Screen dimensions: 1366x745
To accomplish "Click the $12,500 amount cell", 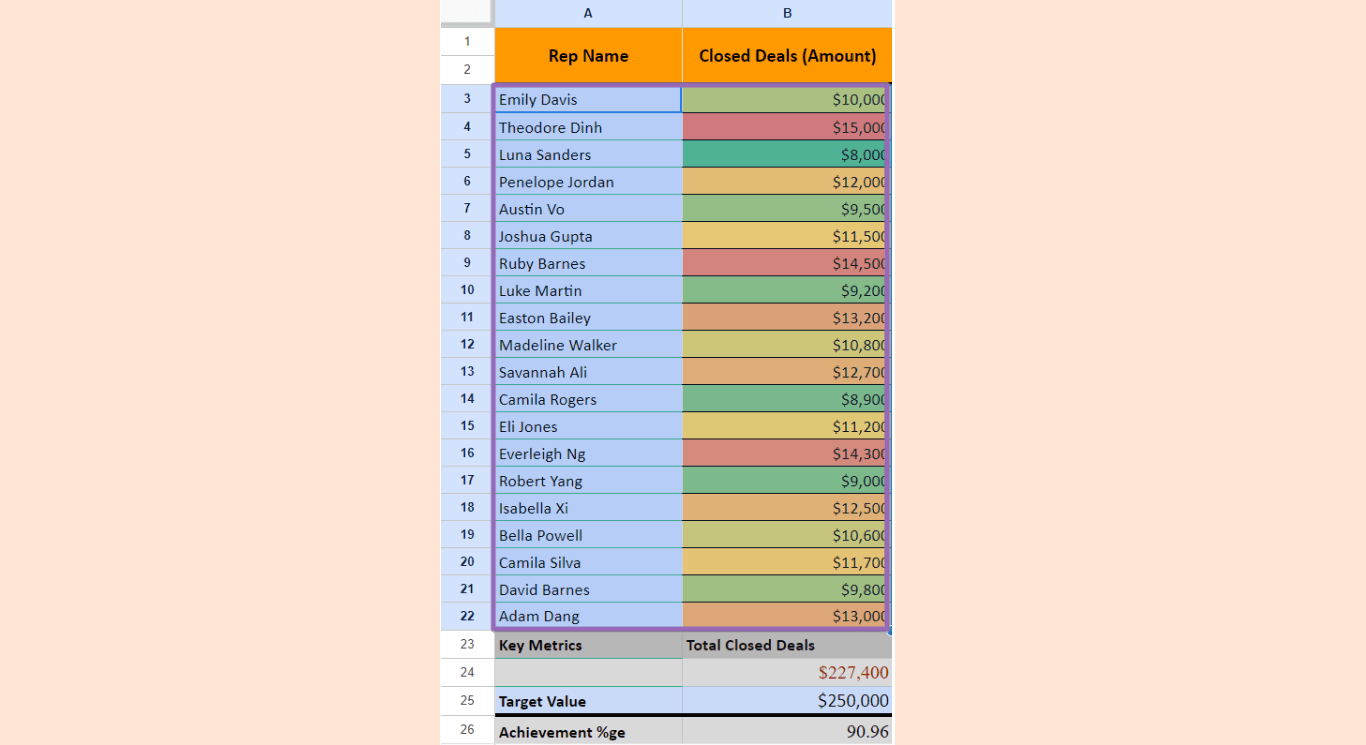I will (x=786, y=508).
